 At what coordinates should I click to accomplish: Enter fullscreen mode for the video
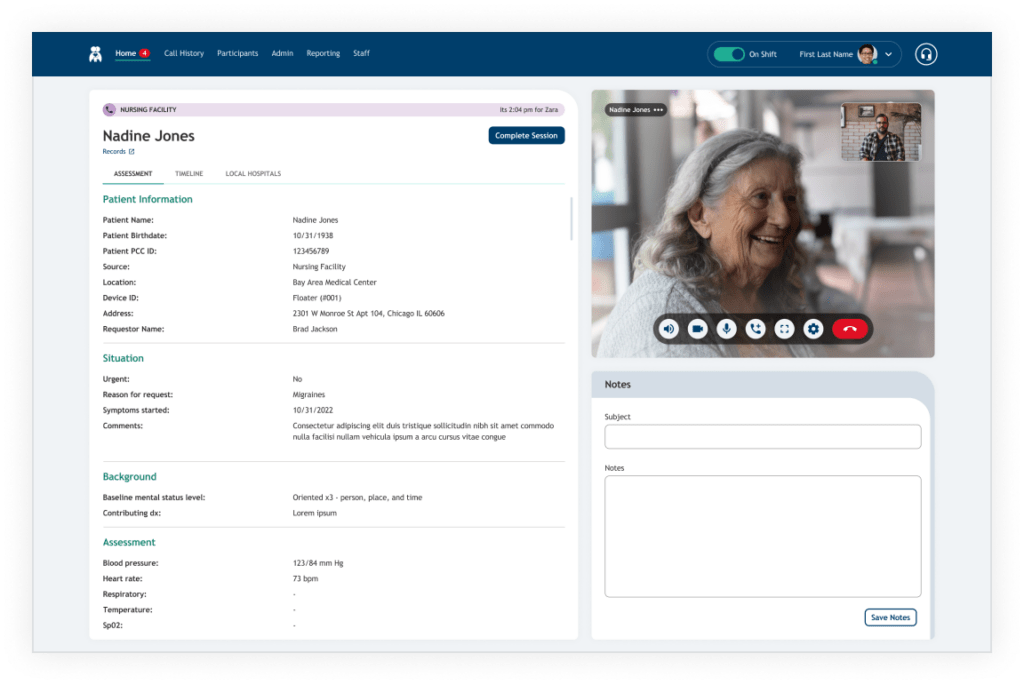784,328
